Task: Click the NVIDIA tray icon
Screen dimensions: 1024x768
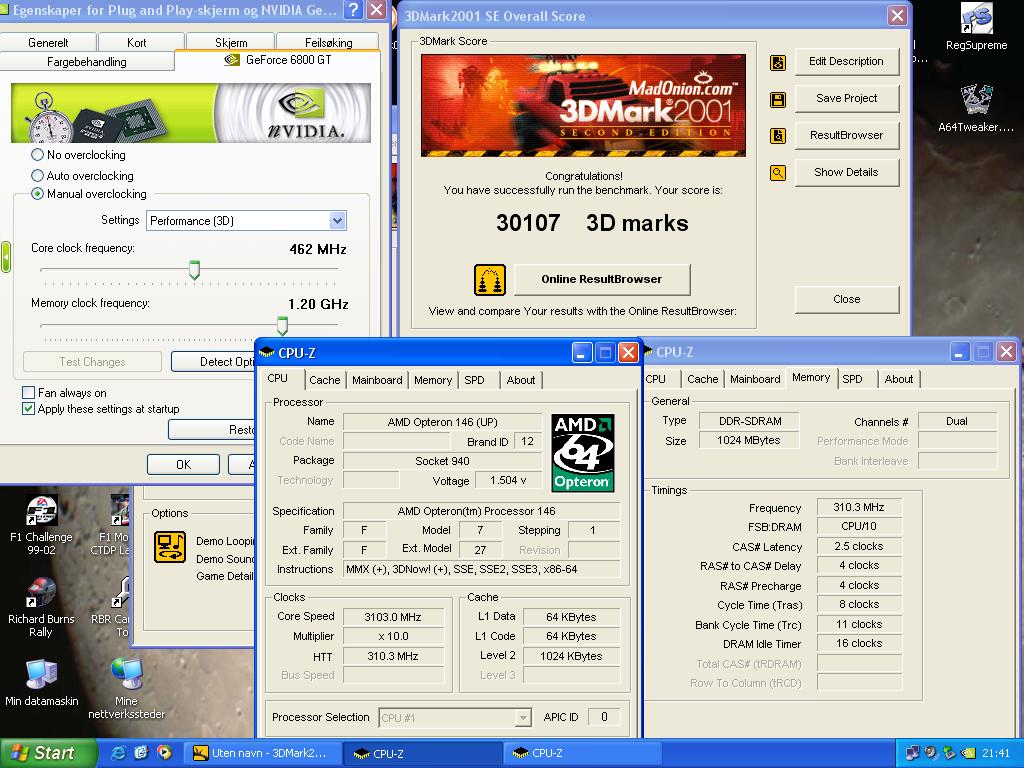Action: [968, 753]
